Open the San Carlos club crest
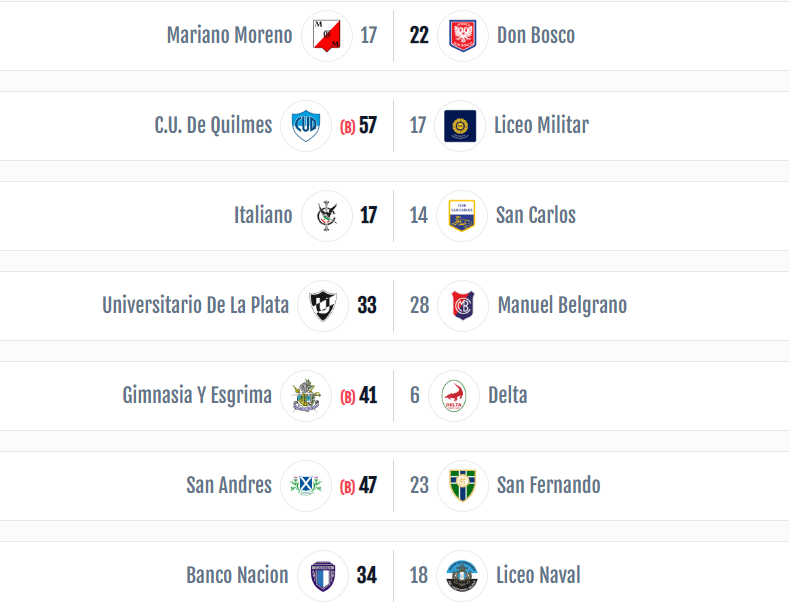The height and width of the screenshot is (604, 789). coord(461,216)
